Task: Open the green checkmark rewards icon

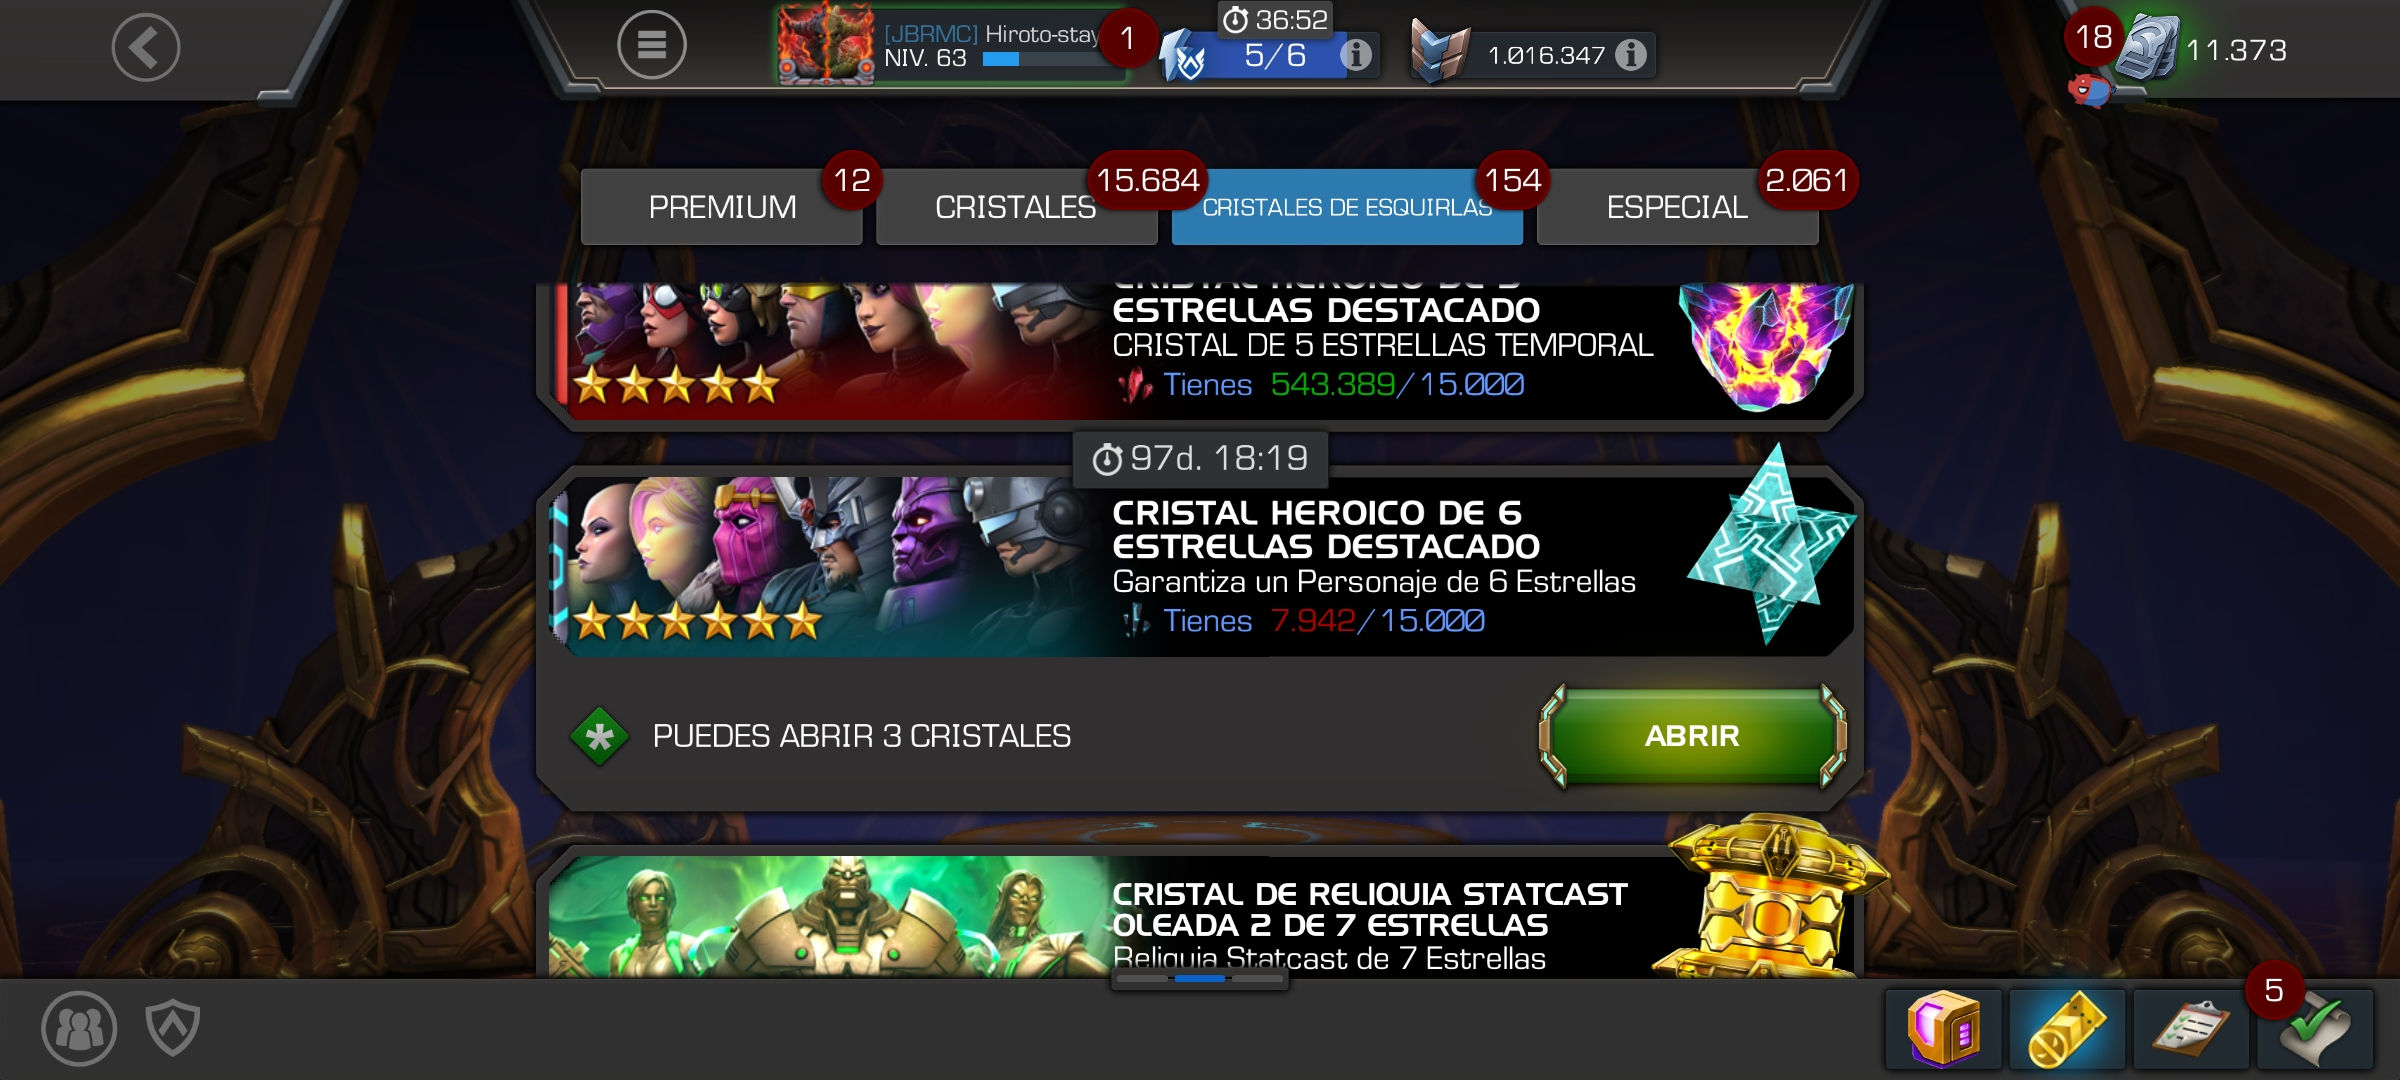Action: tap(2315, 1029)
